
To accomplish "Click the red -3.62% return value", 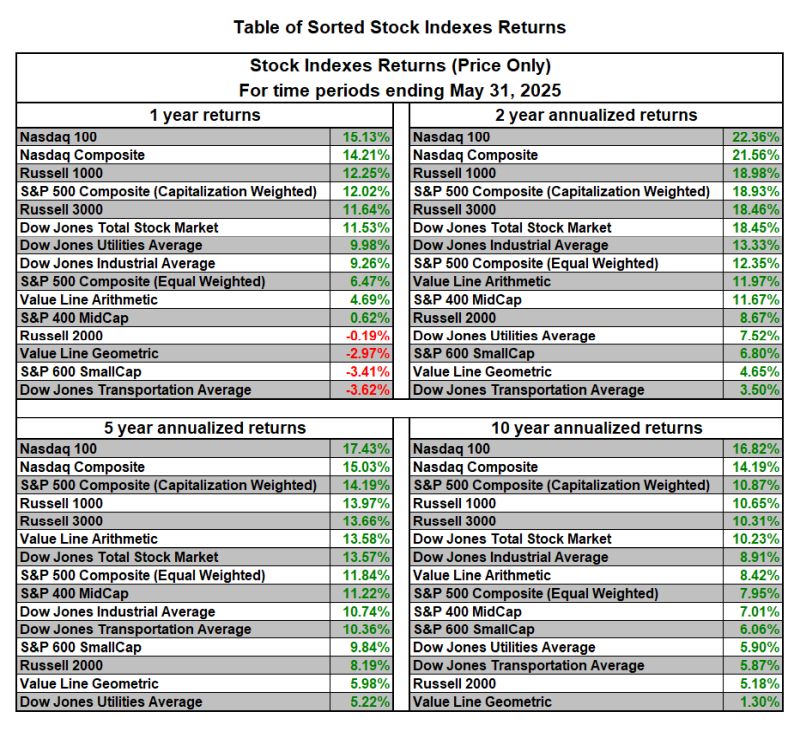I will (365, 390).
